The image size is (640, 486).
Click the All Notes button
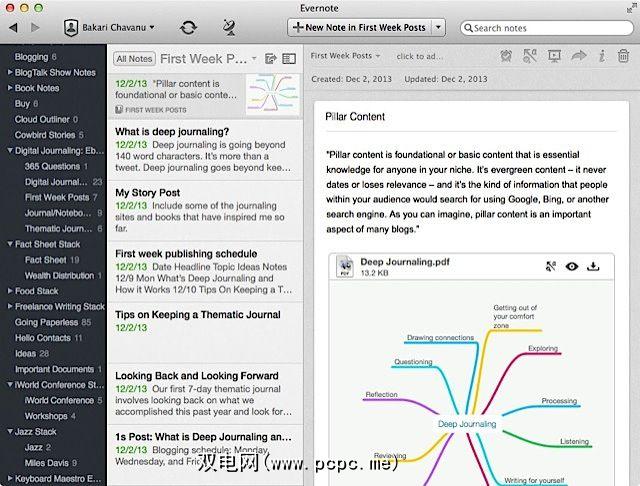point(134,59)
